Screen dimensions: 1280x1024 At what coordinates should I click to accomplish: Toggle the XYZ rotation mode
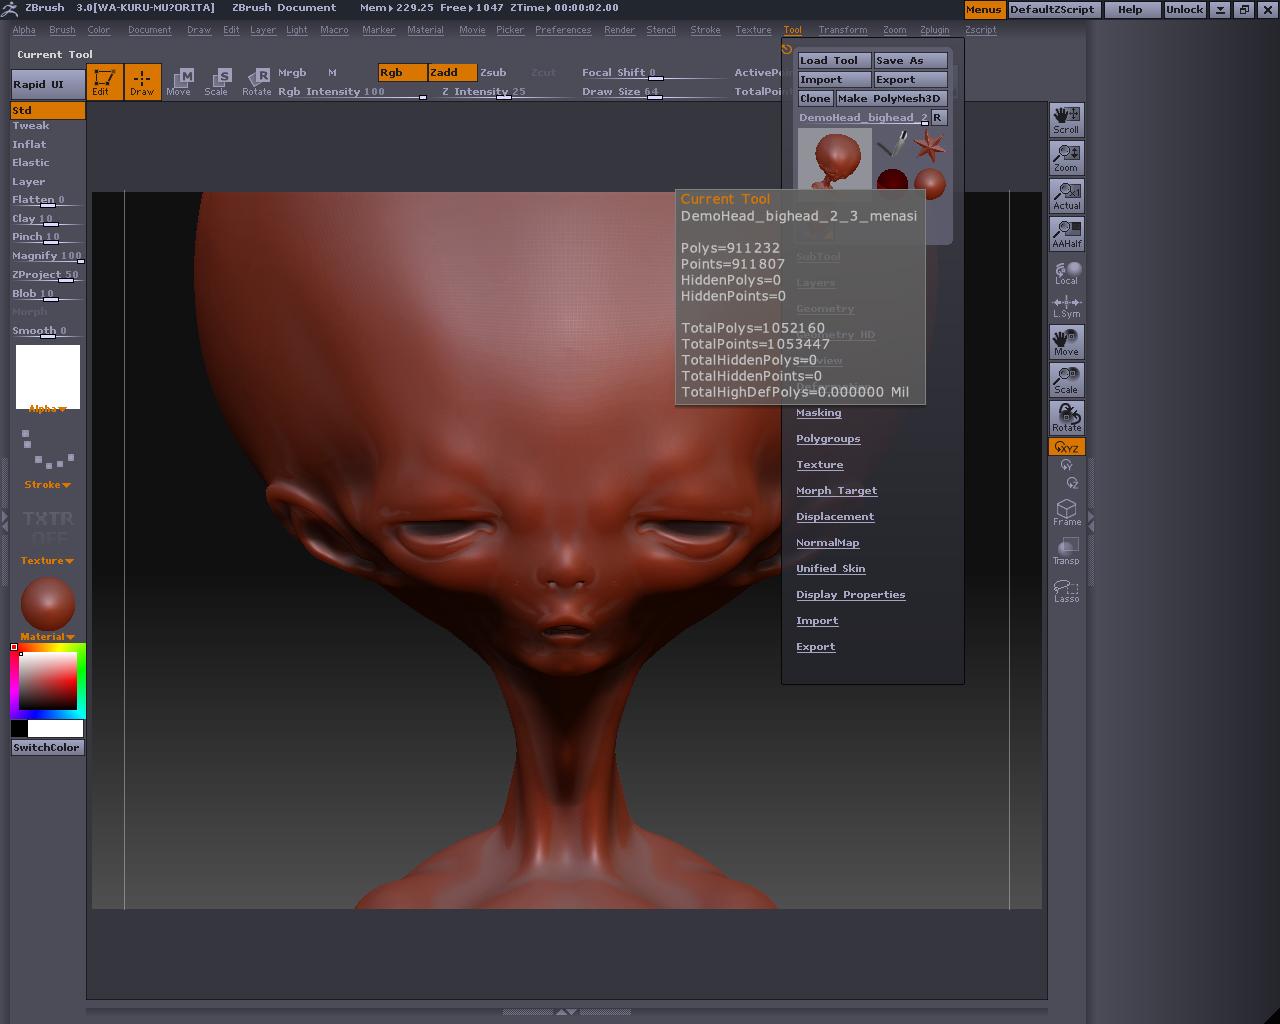1066,447
